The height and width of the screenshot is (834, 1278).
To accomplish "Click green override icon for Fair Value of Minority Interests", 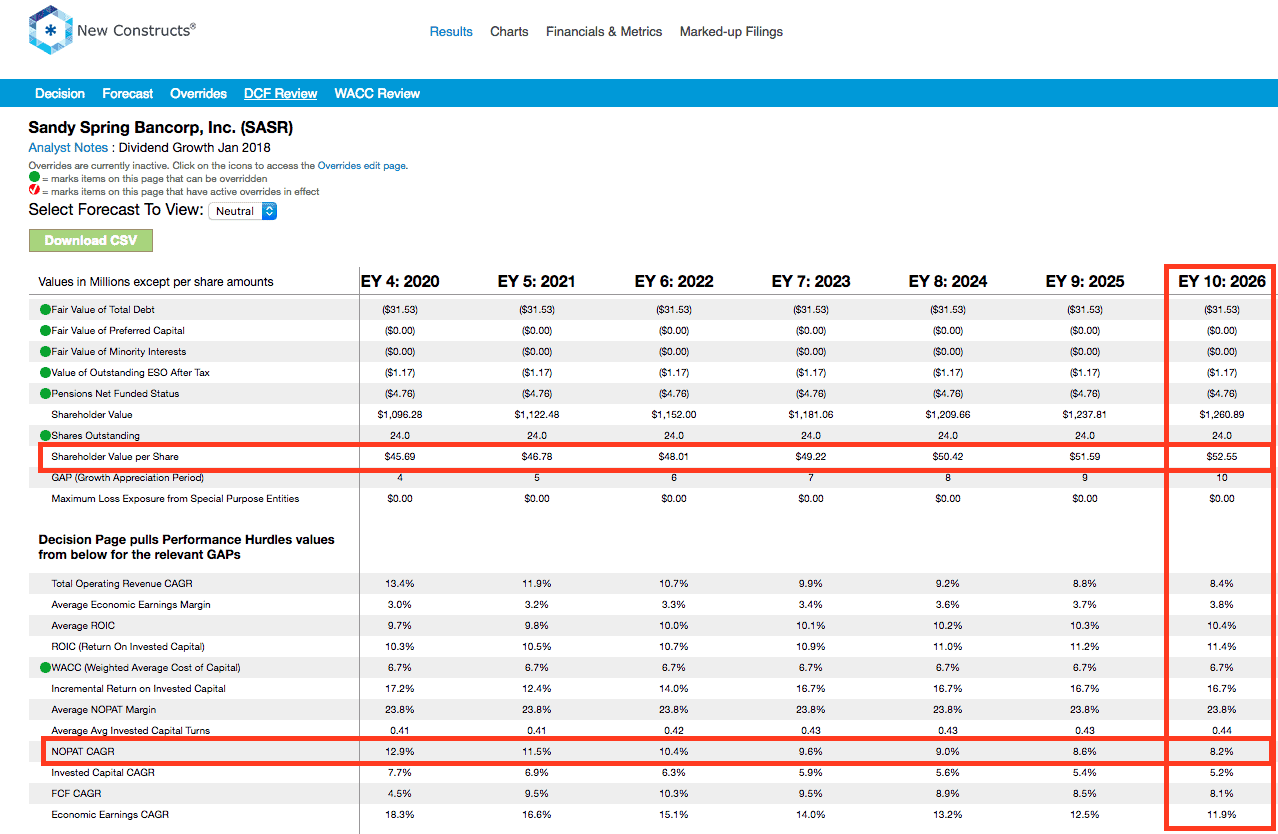I will pyautogui.click(x=45, y=352).
